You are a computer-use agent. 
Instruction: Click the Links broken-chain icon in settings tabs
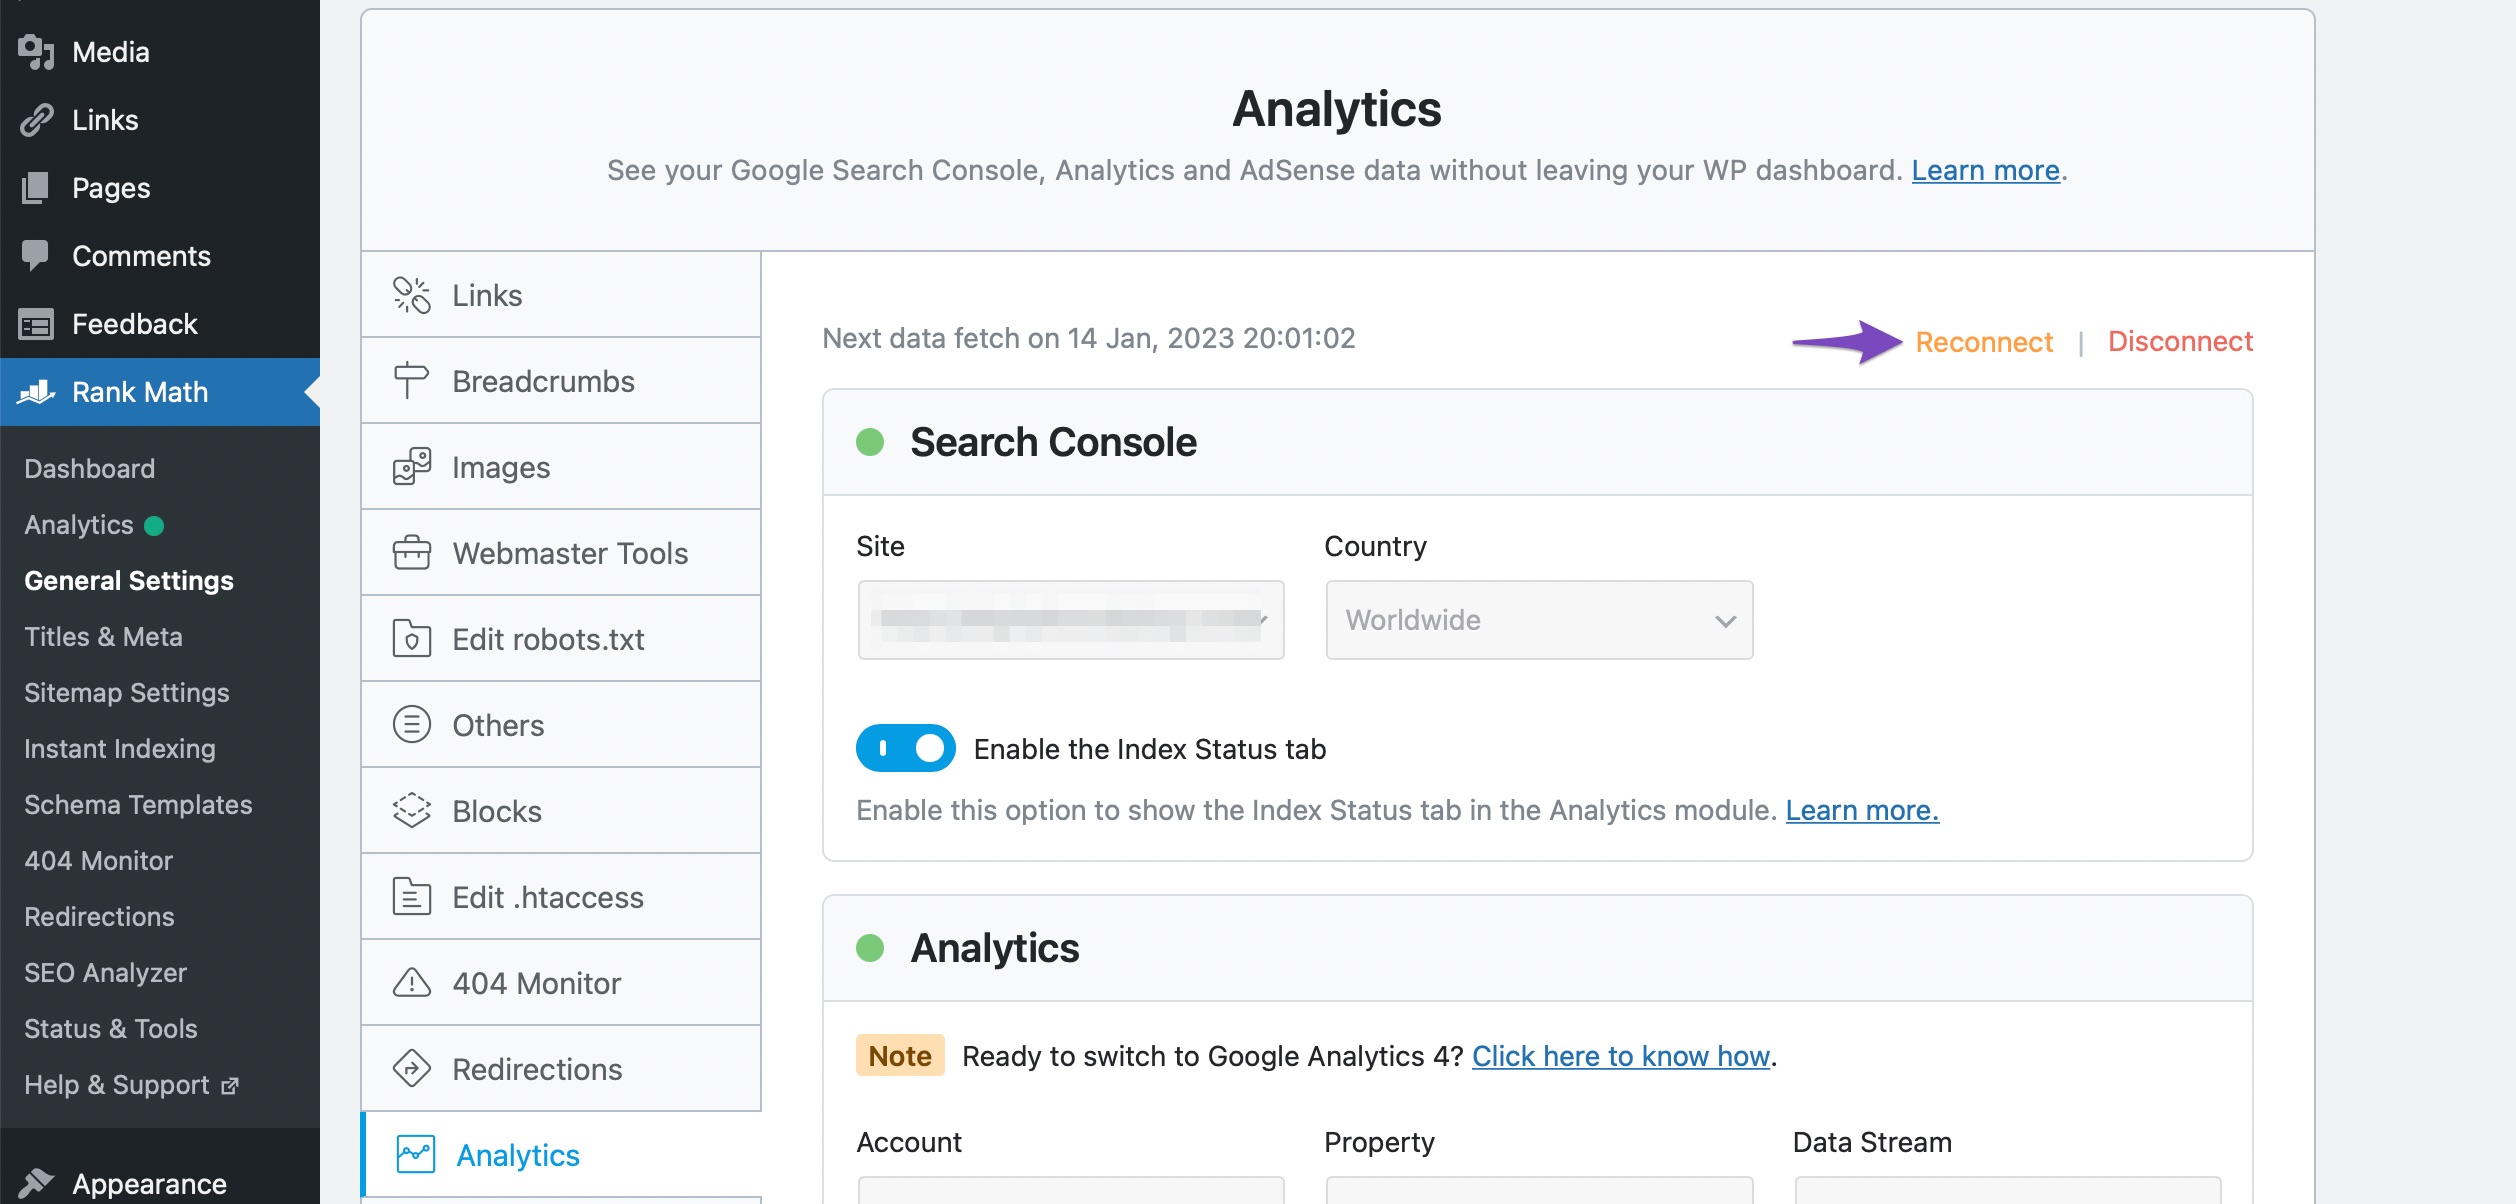[x=411, y=295]
